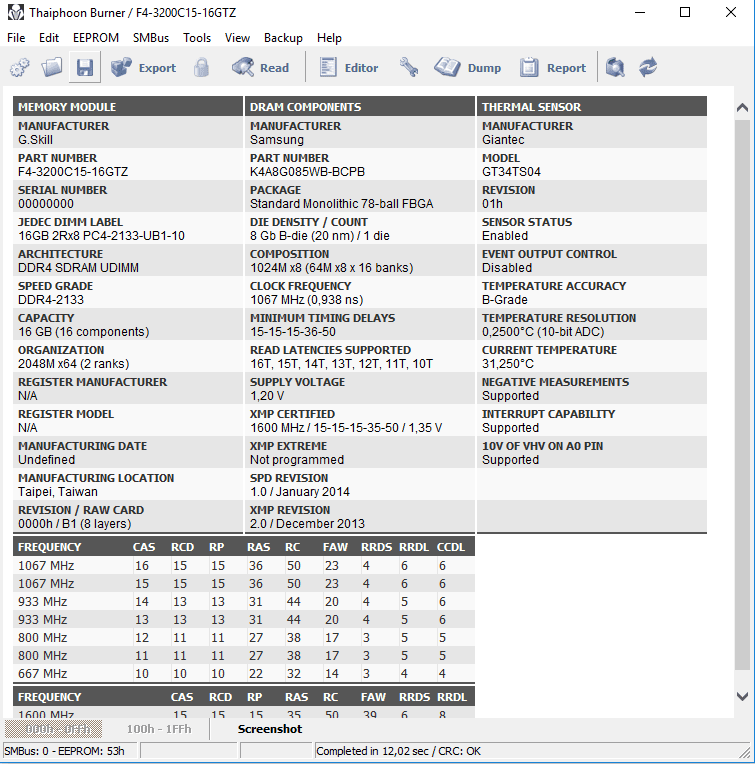
Task: Click XMP revision 2.0 / December 2013
Action: point(307,524)
